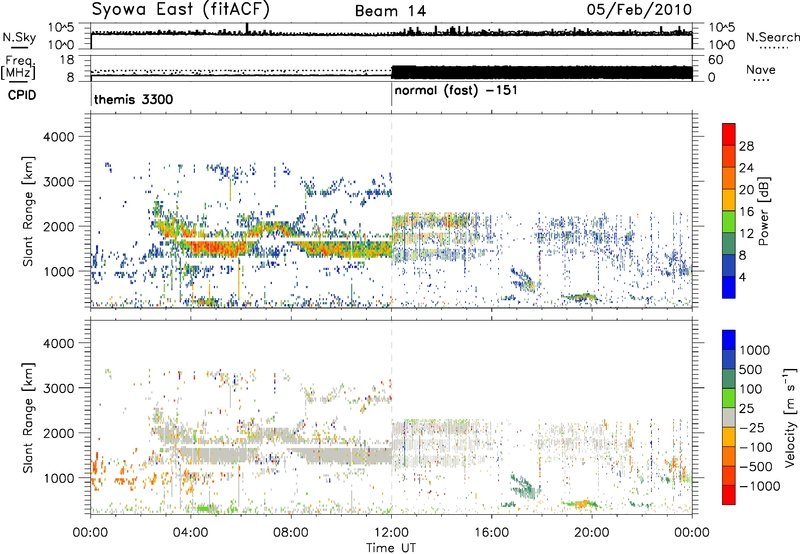The image size is (800, 554).
Task: Select the 'Beam 14' header label
Action: (x=390, y=11)
